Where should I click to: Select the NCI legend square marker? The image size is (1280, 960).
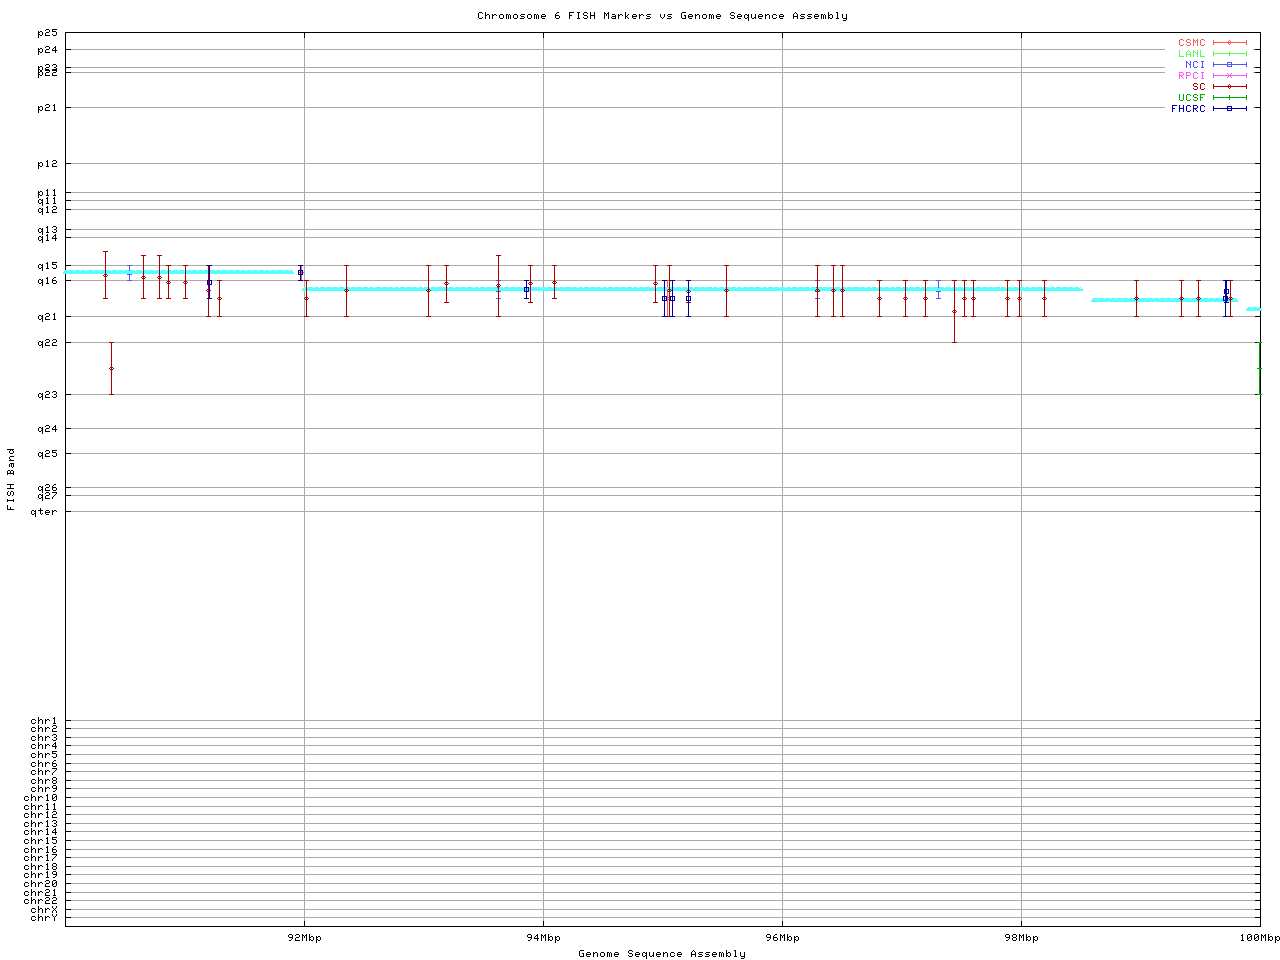pos(1229,65)
